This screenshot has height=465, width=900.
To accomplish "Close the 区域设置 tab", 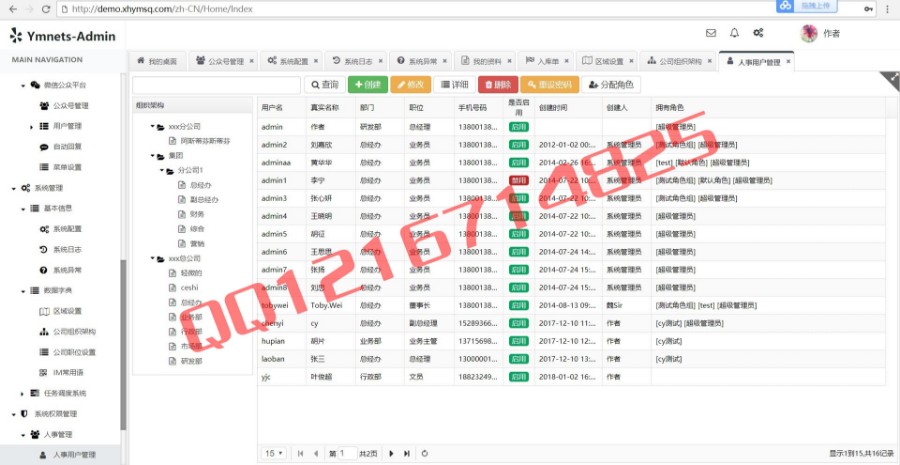I will coord(631,61).
